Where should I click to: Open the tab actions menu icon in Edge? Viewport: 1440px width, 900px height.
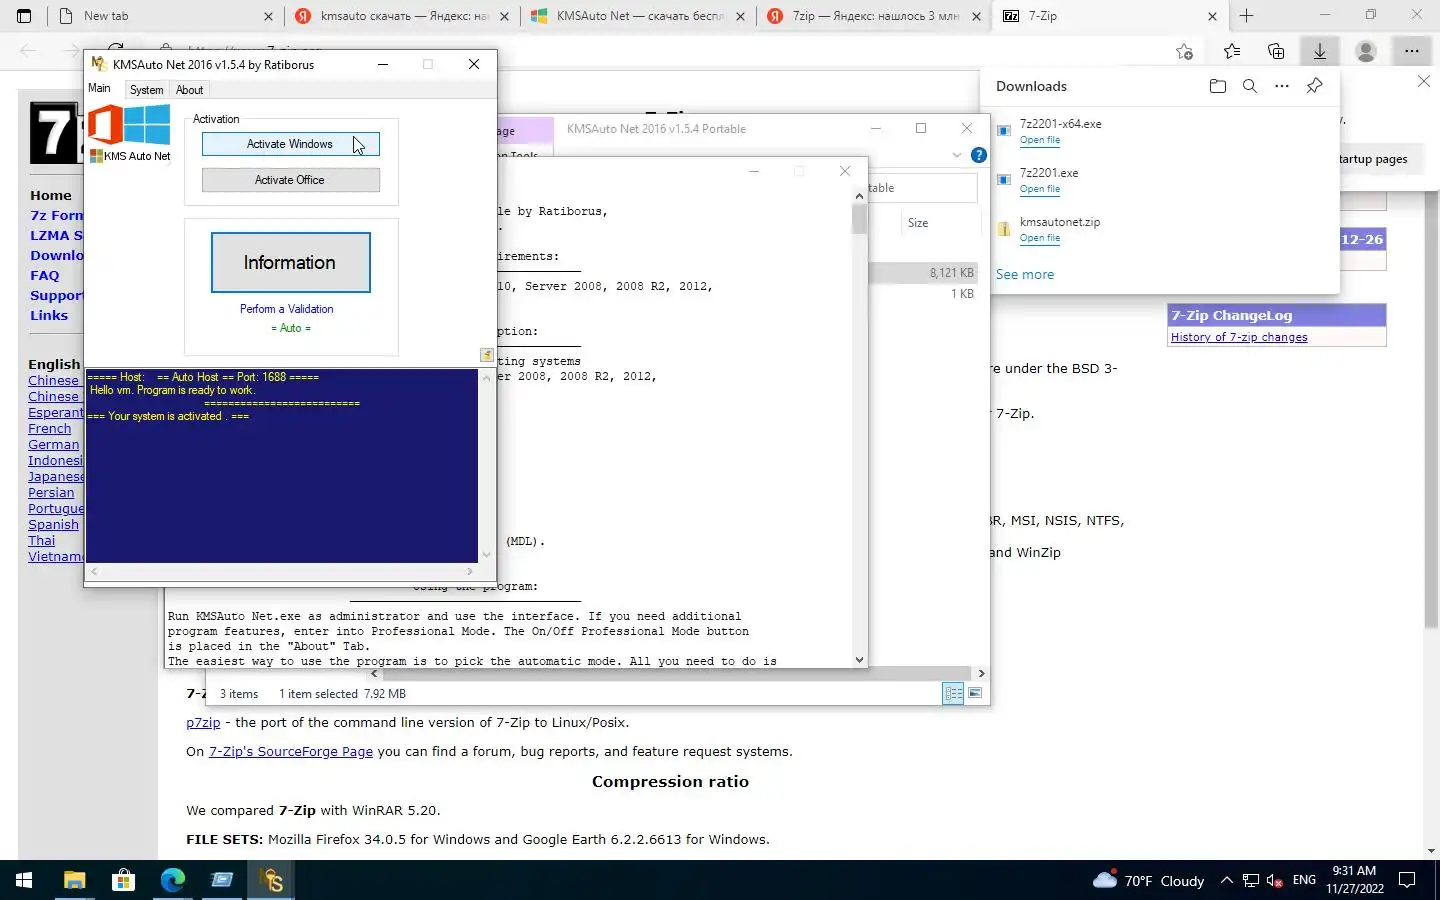[24, 16]
